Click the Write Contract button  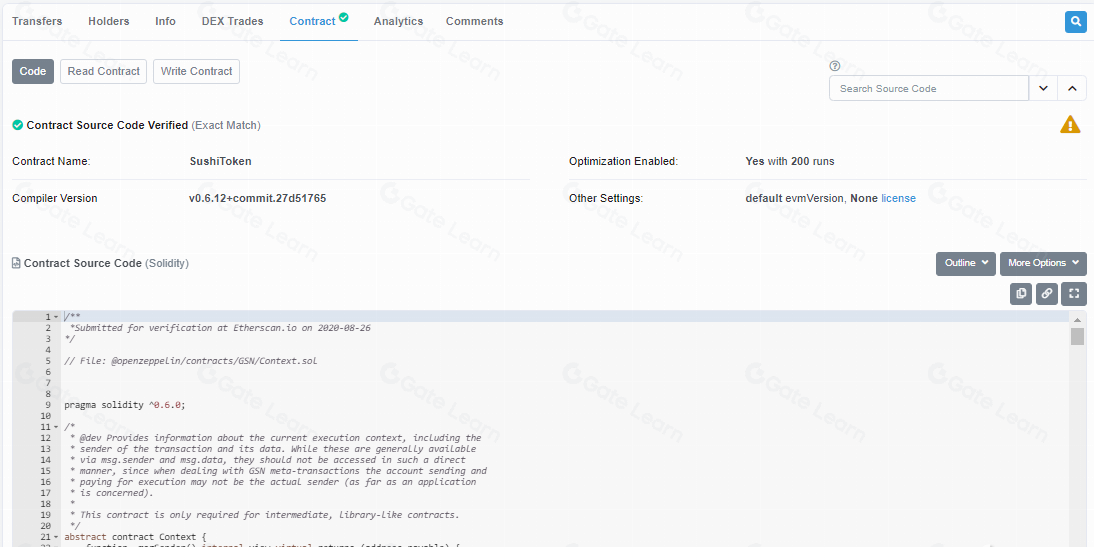(x=196, y=71)
